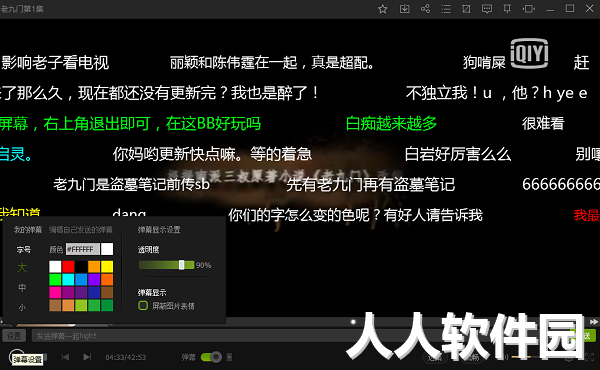Skip to next episode button
Image resolution: width=600 pixels, height=370 pixels.
[87, 357]
